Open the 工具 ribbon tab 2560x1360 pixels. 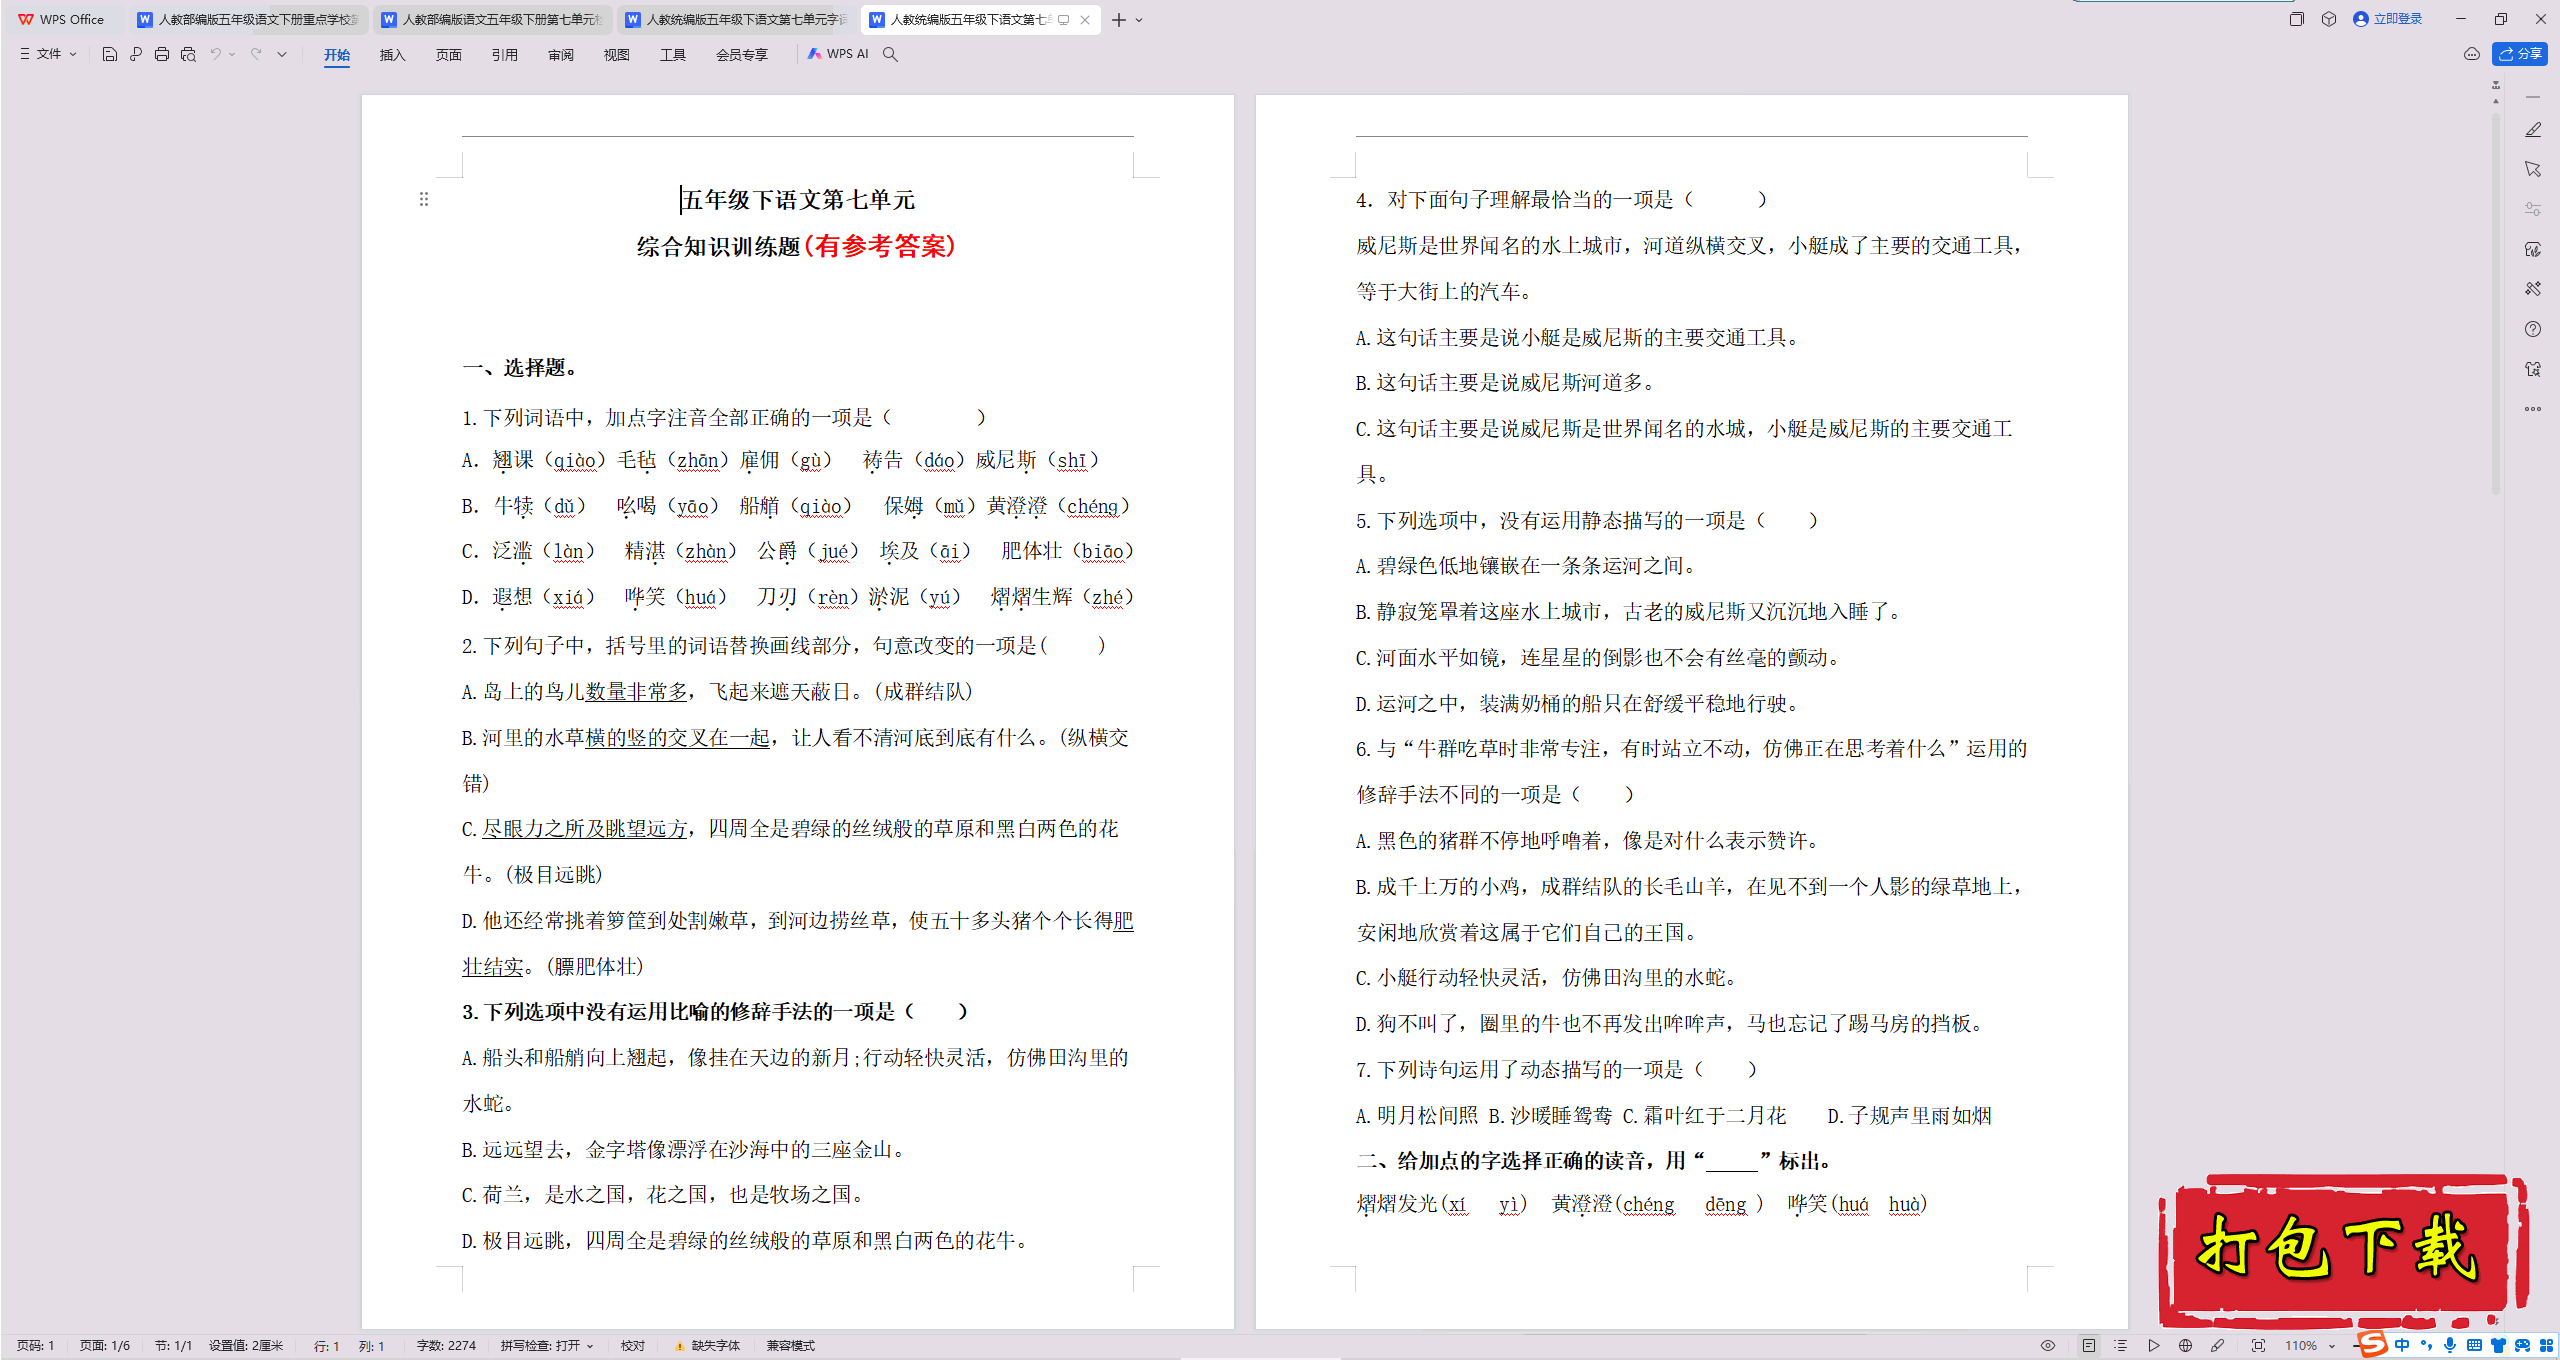coord(673,55)
